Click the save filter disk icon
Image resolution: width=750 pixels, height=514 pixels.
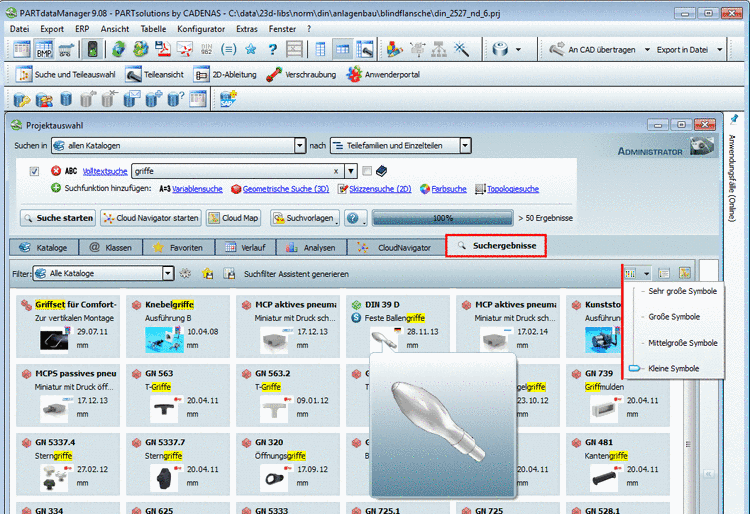click(230, 273)
